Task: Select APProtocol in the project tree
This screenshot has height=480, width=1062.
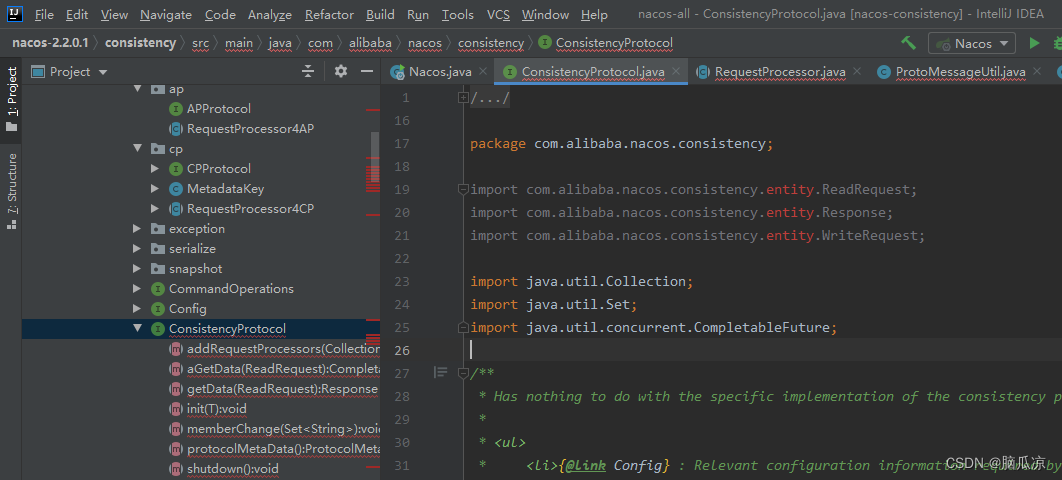Action: pos(218,109)
